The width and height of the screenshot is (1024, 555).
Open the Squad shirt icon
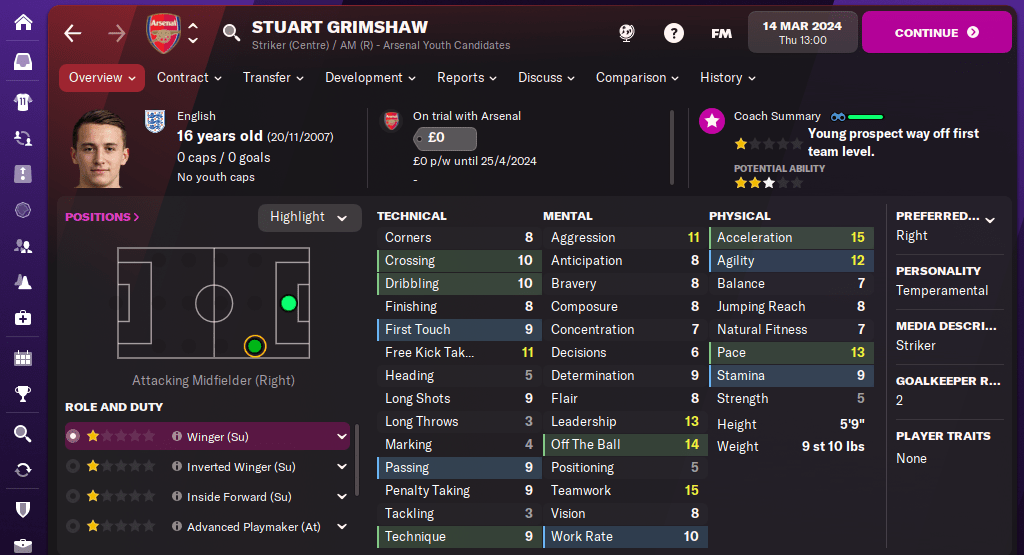point(23,101)
